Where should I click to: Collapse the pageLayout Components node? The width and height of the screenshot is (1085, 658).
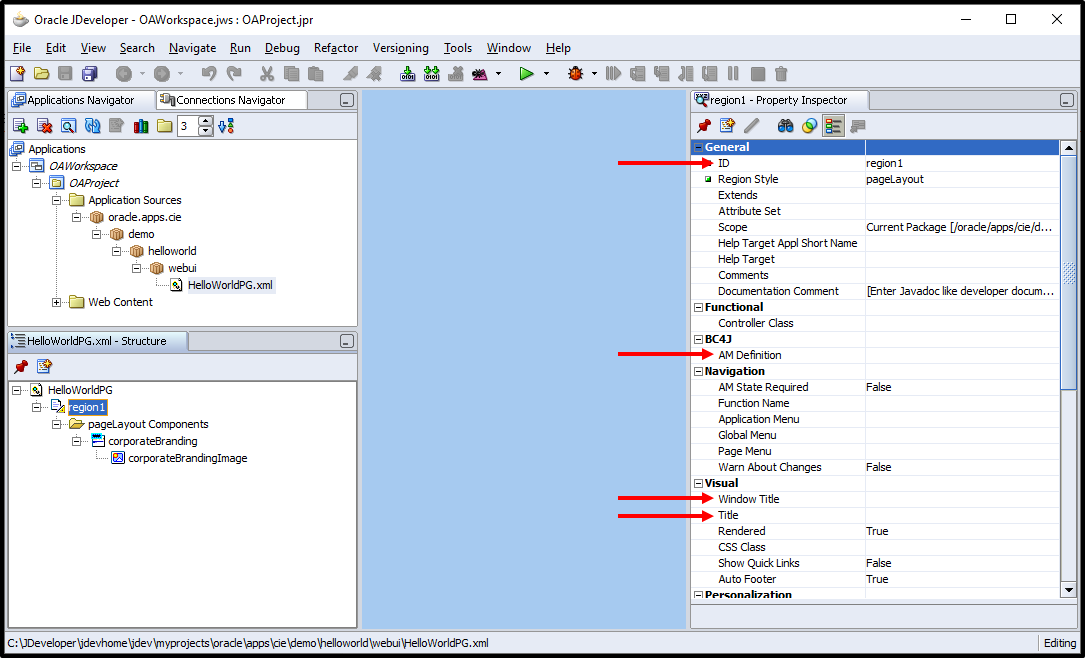(x=57, y=424)
